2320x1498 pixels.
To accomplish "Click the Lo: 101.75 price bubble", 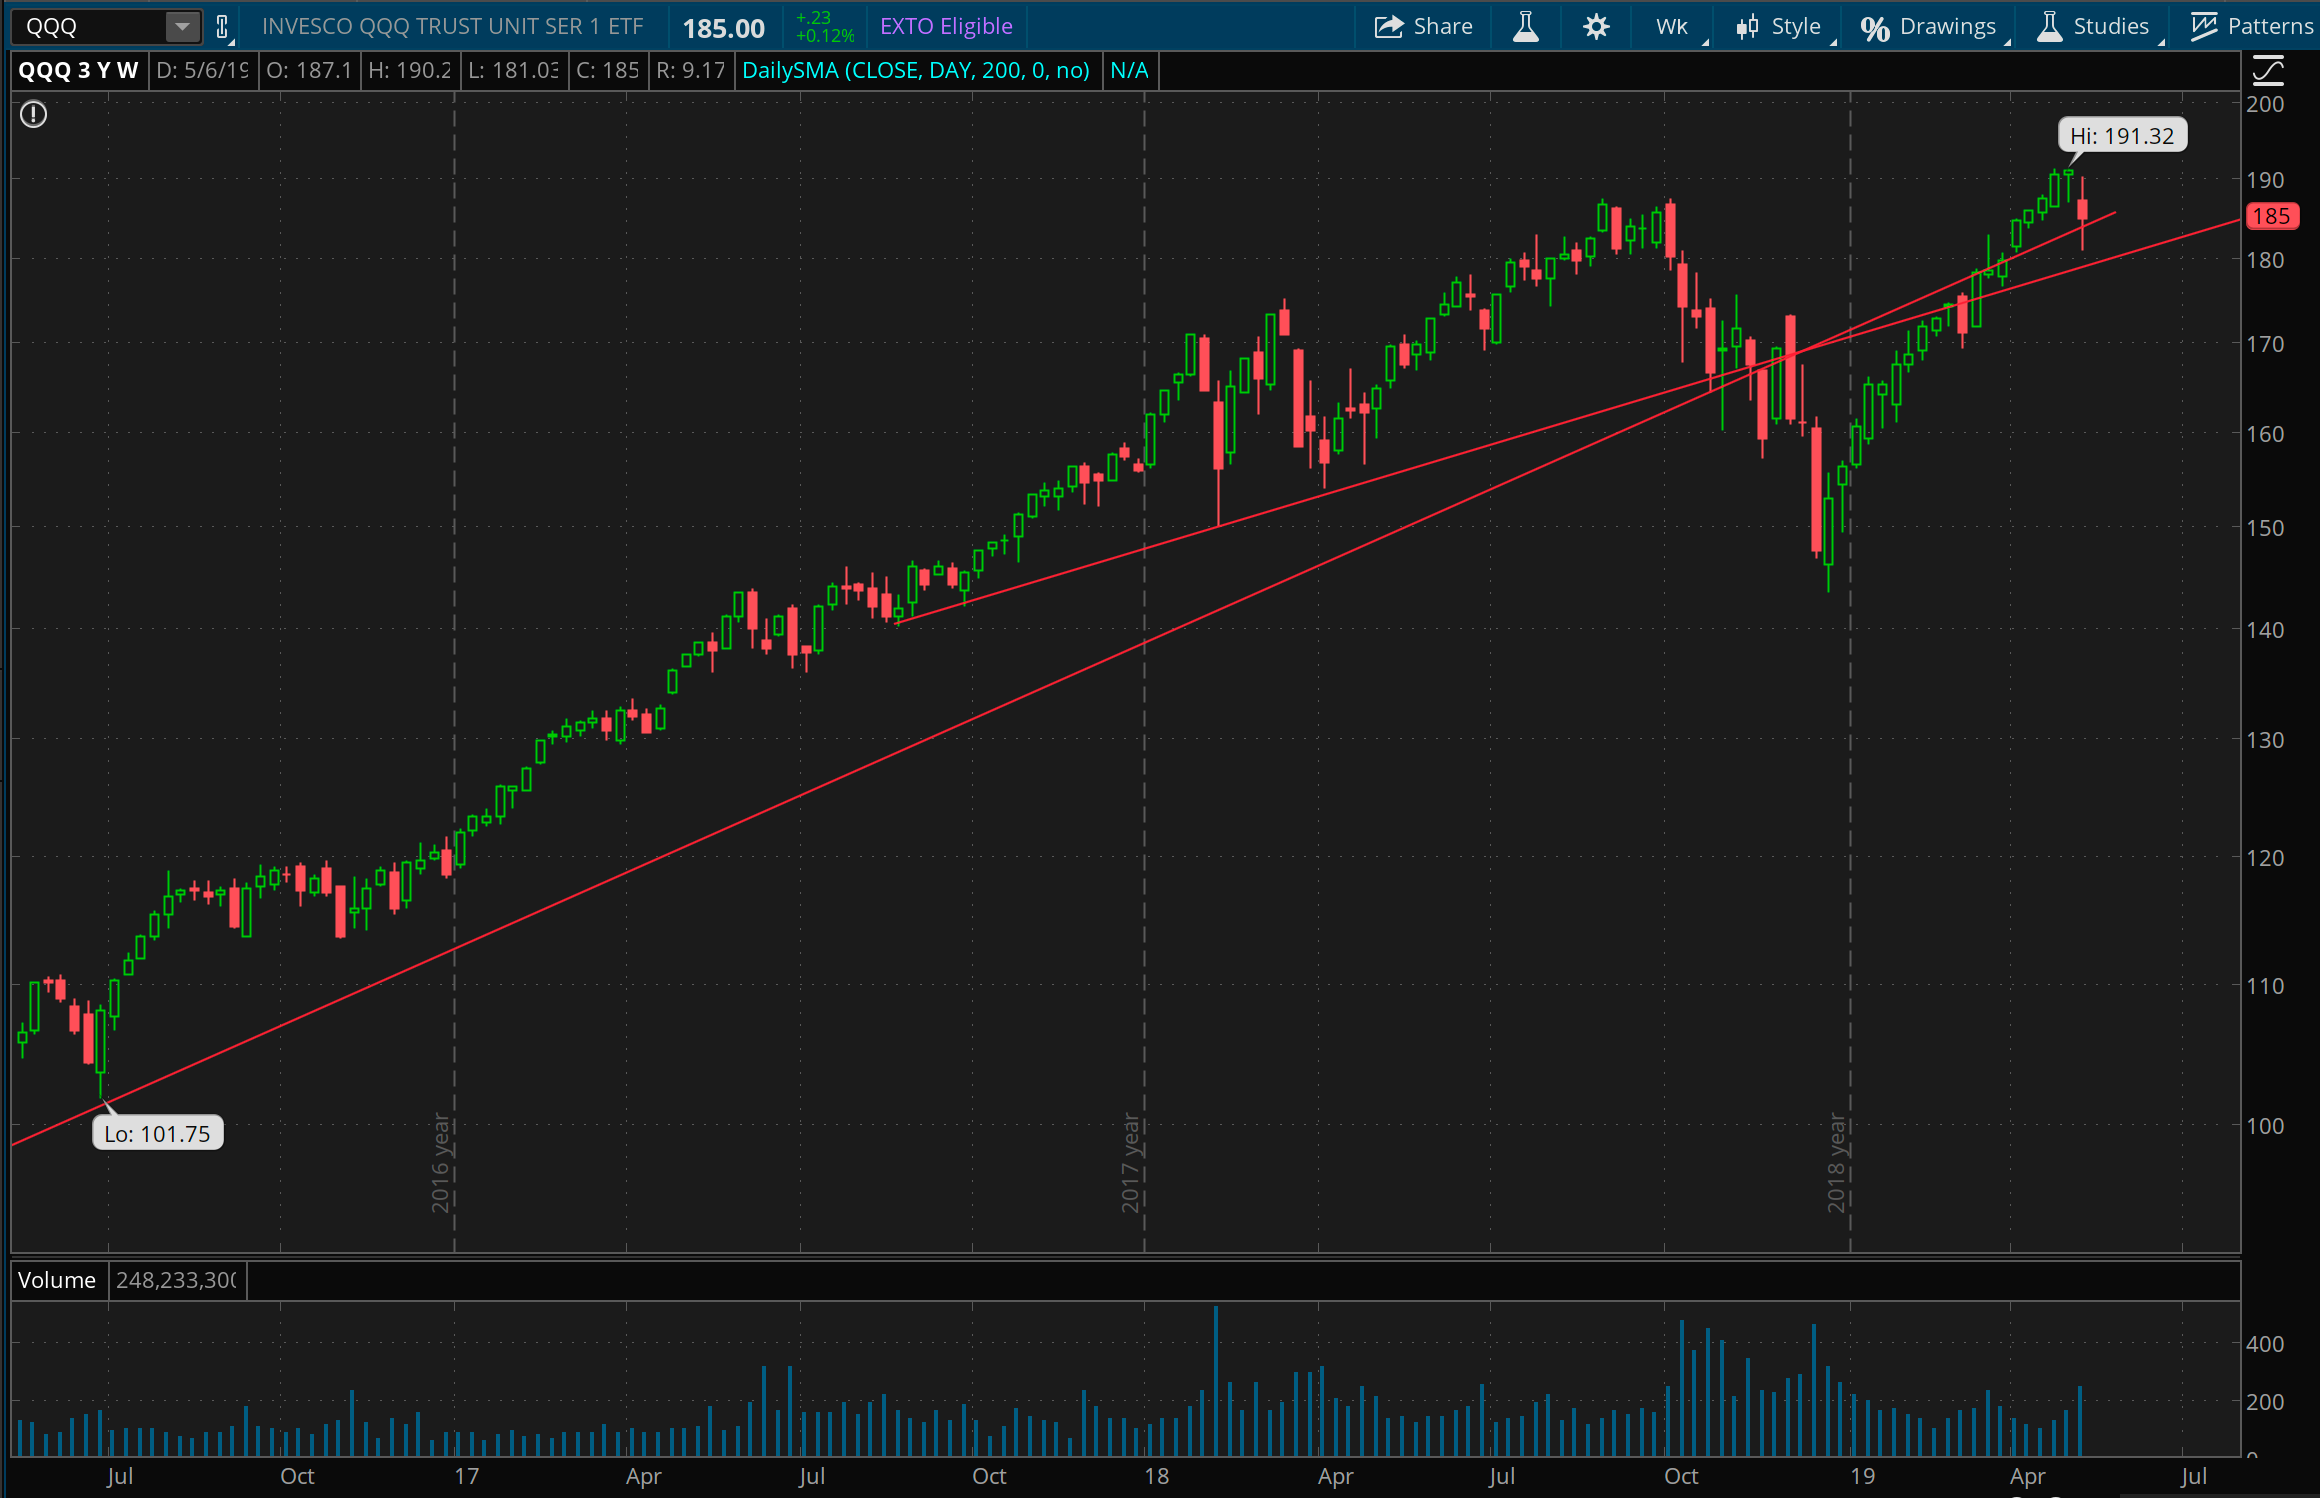I will (x=157, y=1134).
